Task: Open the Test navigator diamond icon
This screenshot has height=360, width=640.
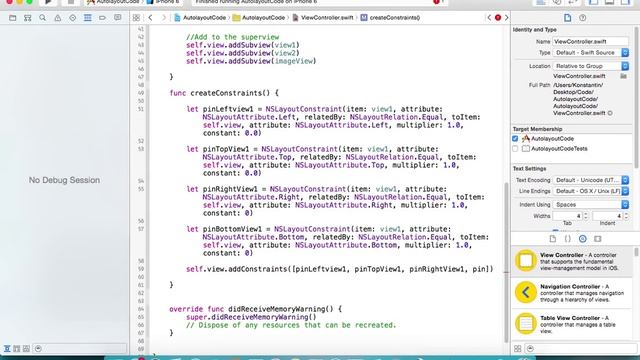Action: tap(73, 18)
